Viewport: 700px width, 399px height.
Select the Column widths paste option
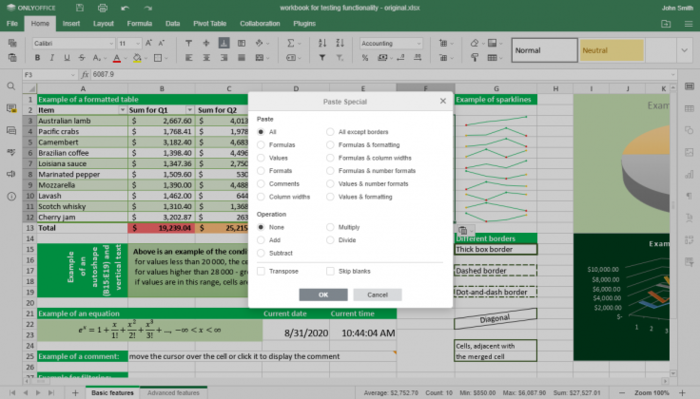coord(261,197)
